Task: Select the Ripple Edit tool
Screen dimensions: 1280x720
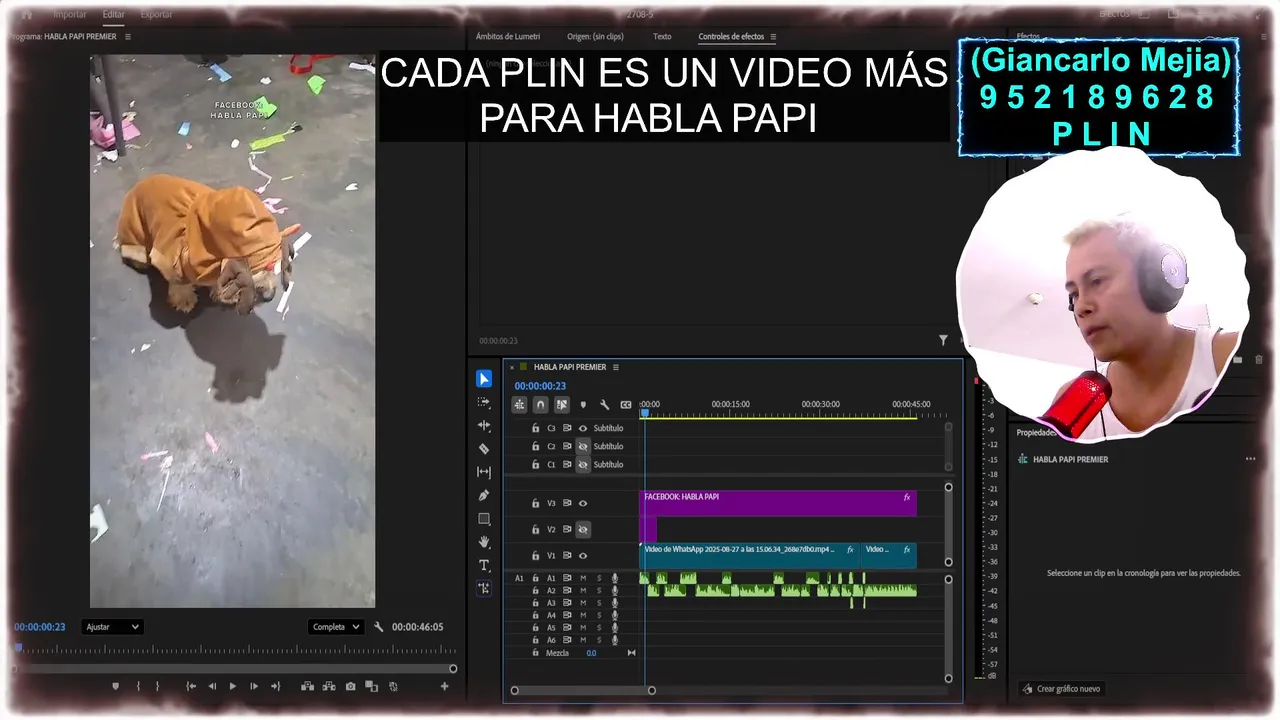Action: pyautogui.click(x=484, y=425)
